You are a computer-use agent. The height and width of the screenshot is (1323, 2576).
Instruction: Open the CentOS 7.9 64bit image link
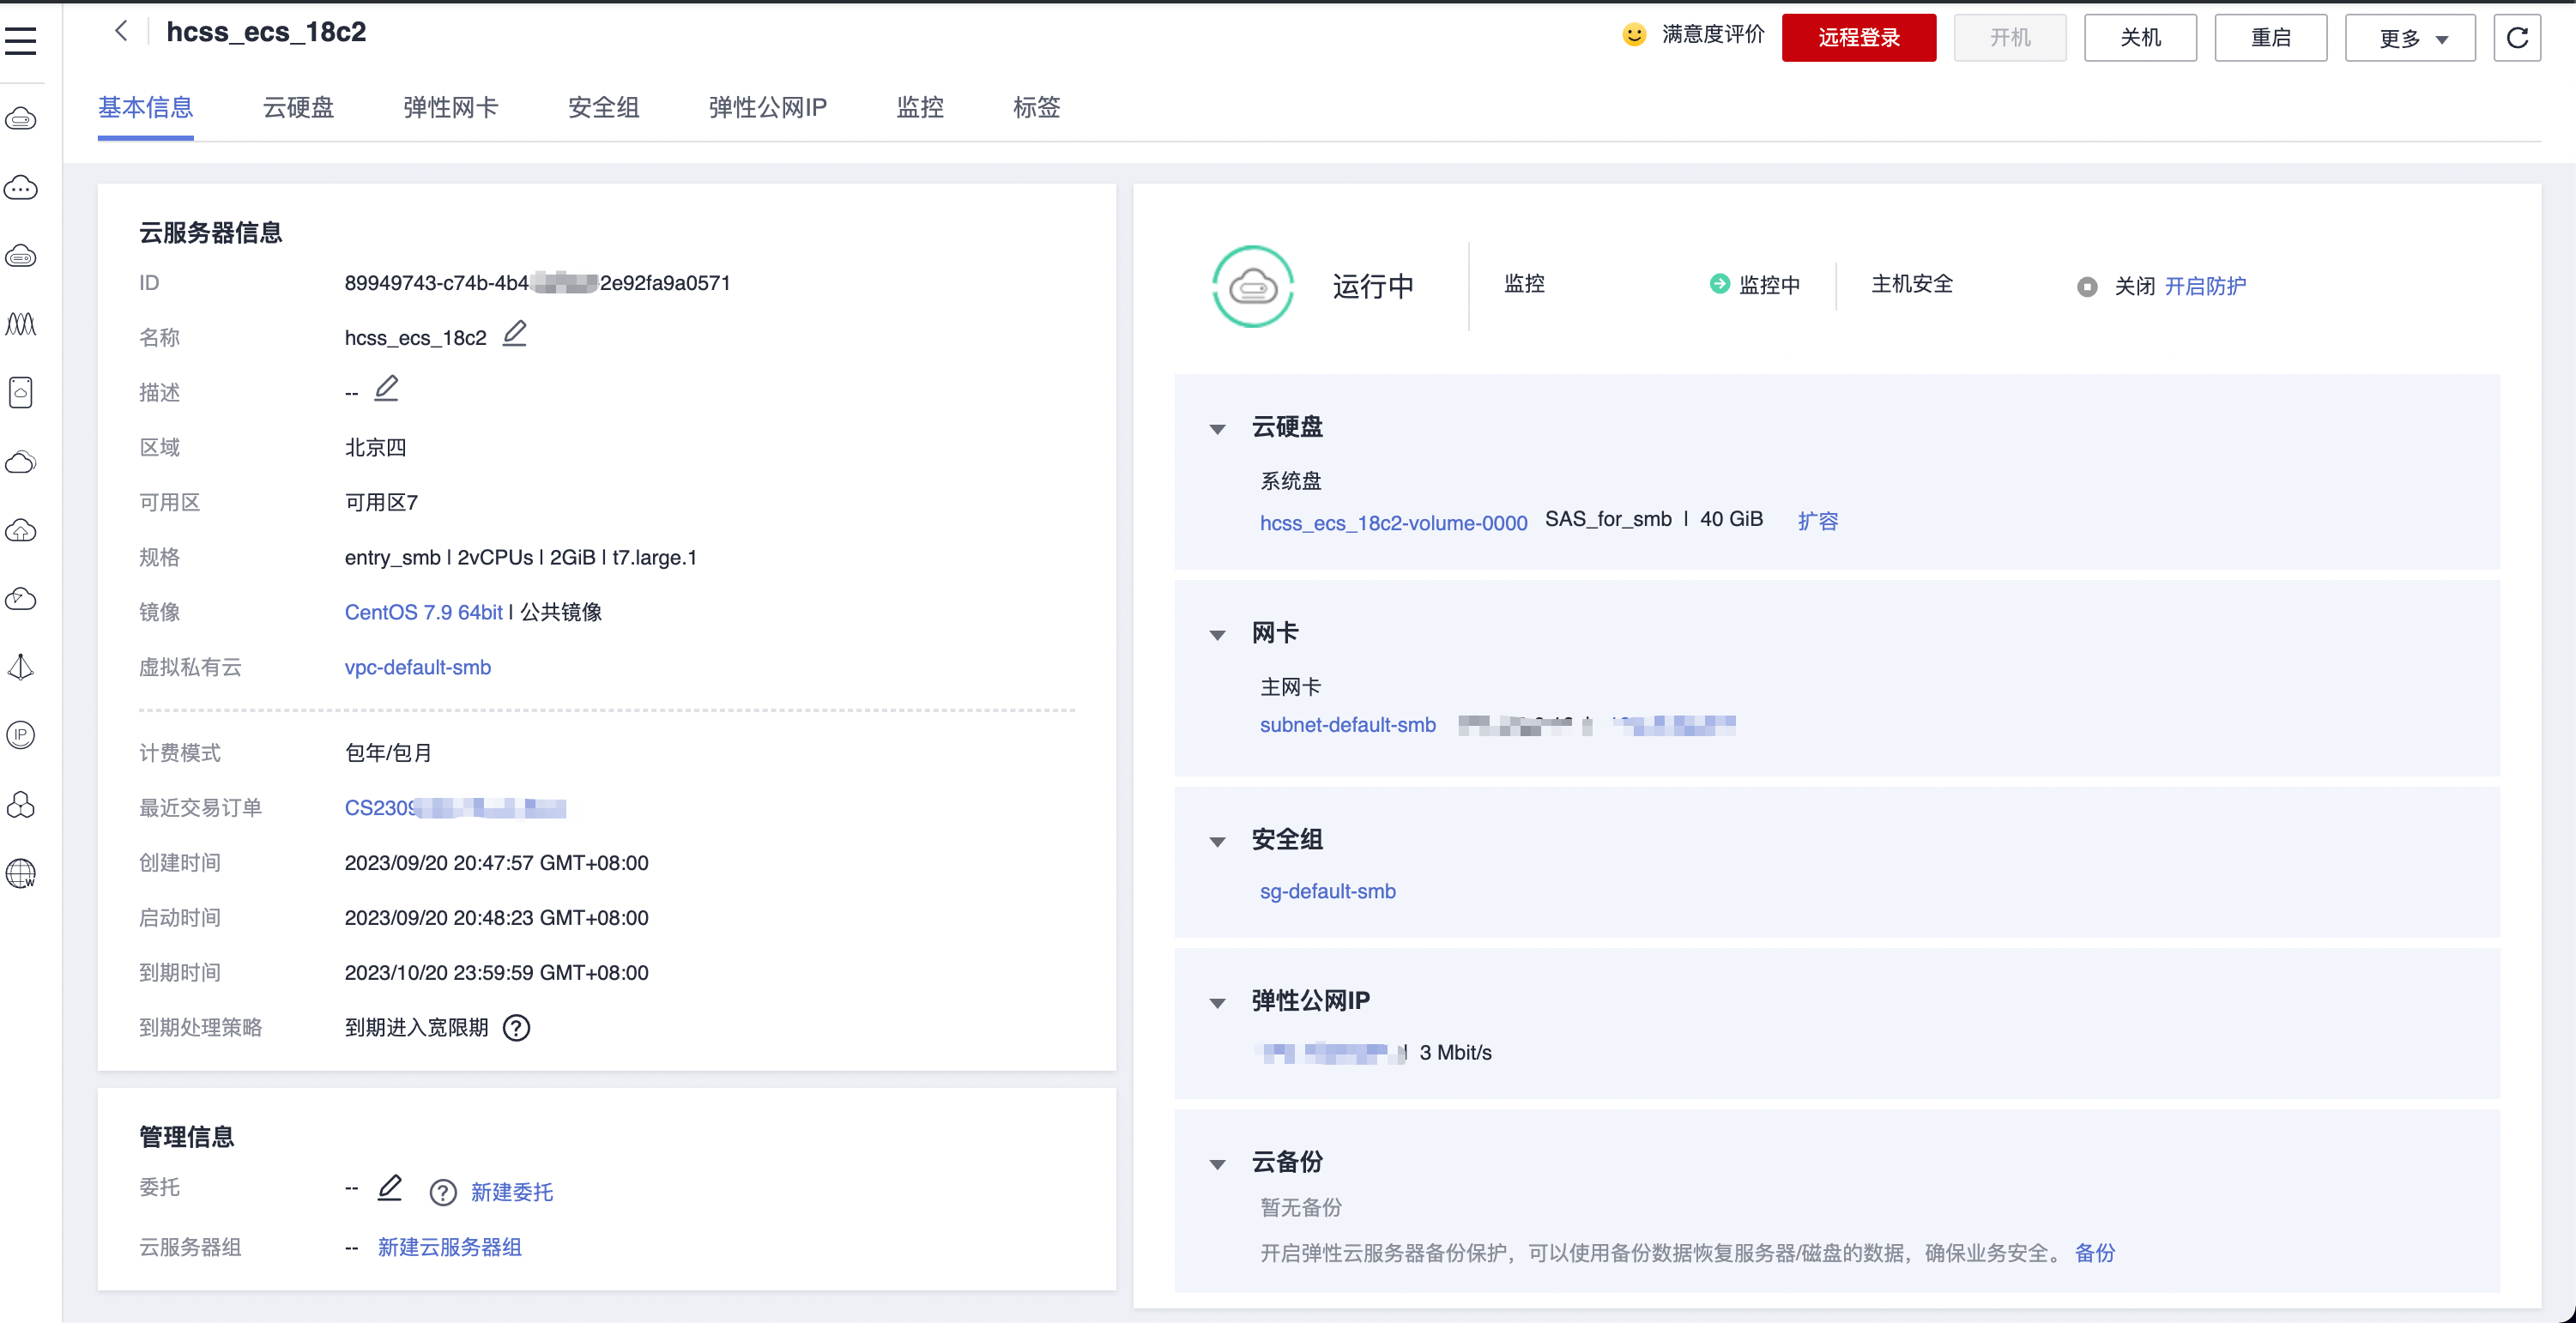coord(423,612)
